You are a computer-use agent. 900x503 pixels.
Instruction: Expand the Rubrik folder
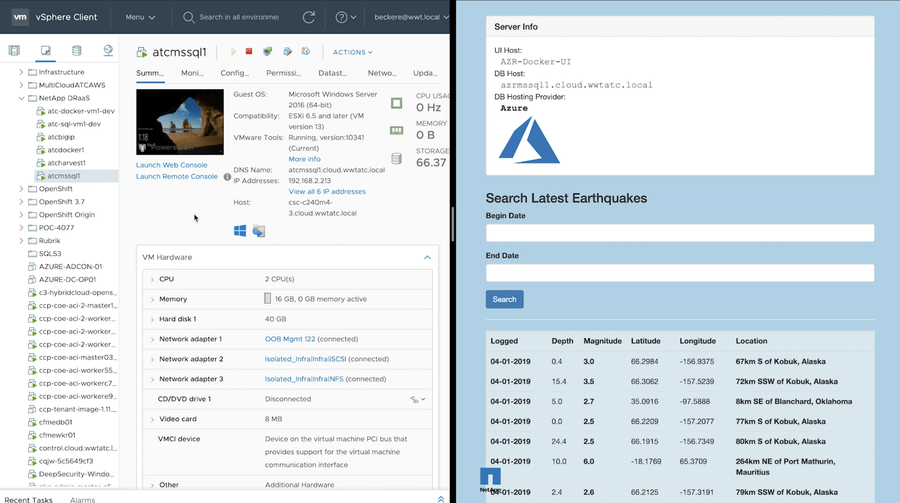[21, 241]
